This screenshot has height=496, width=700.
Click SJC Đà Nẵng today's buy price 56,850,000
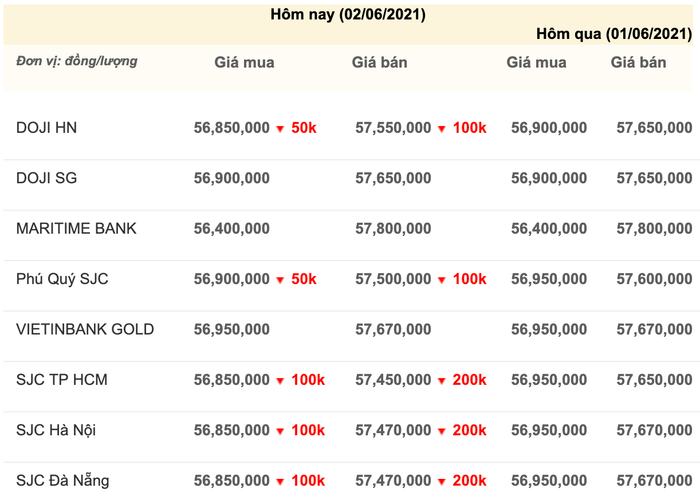[232, 481]
